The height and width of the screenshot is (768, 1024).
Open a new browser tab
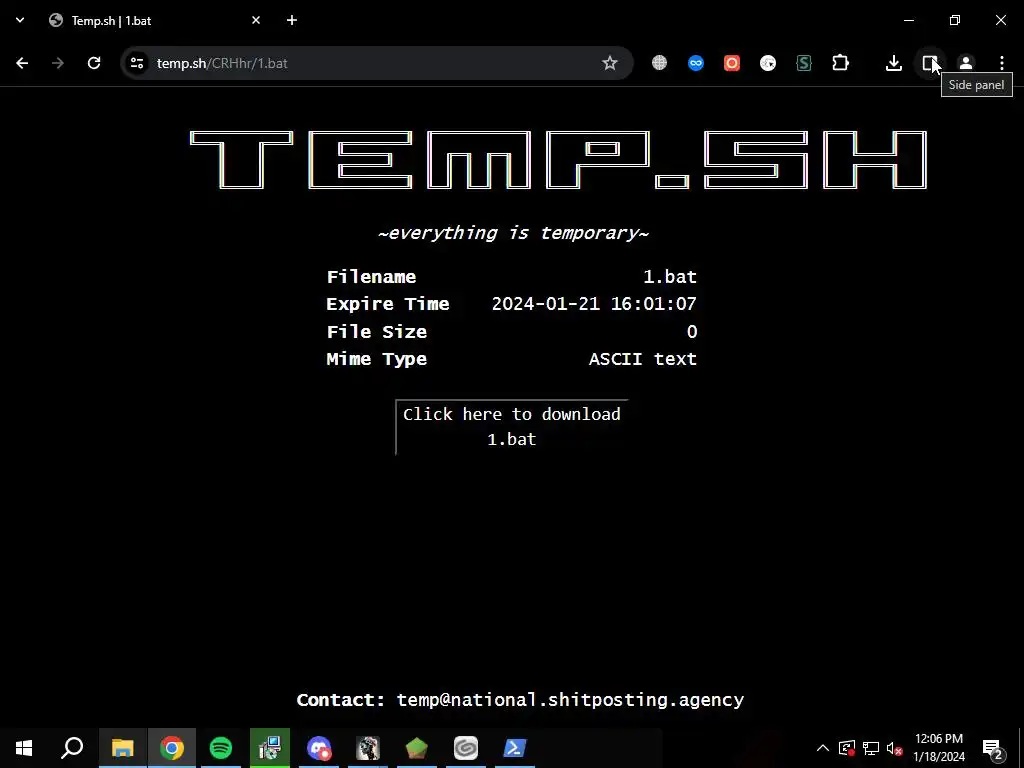[x=292, y=20]
